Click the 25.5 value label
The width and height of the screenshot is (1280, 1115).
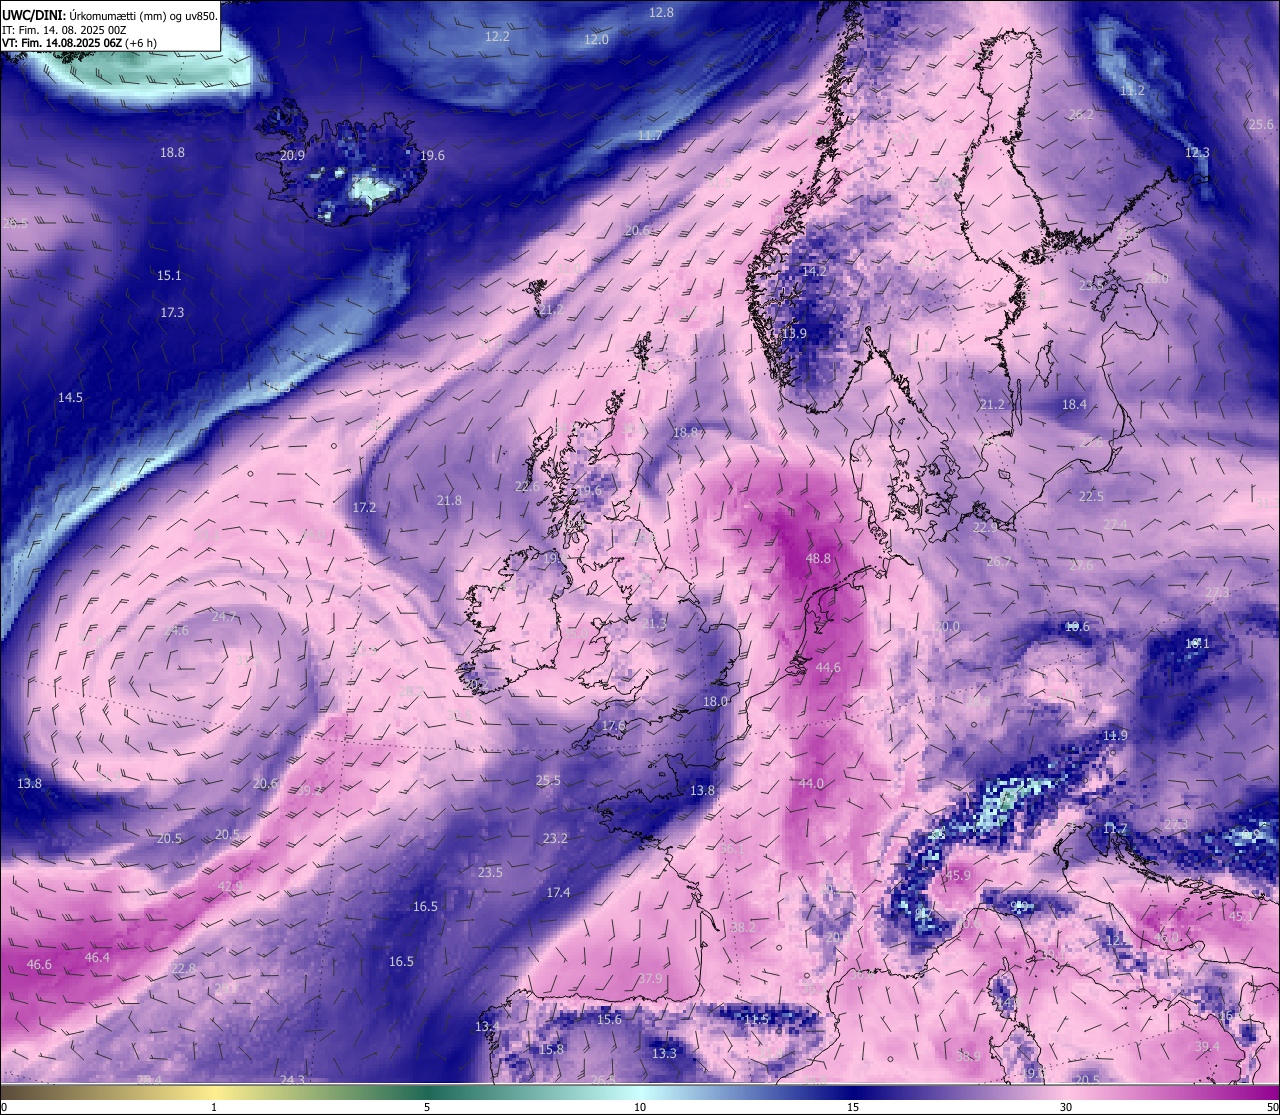tap(548, 781)
